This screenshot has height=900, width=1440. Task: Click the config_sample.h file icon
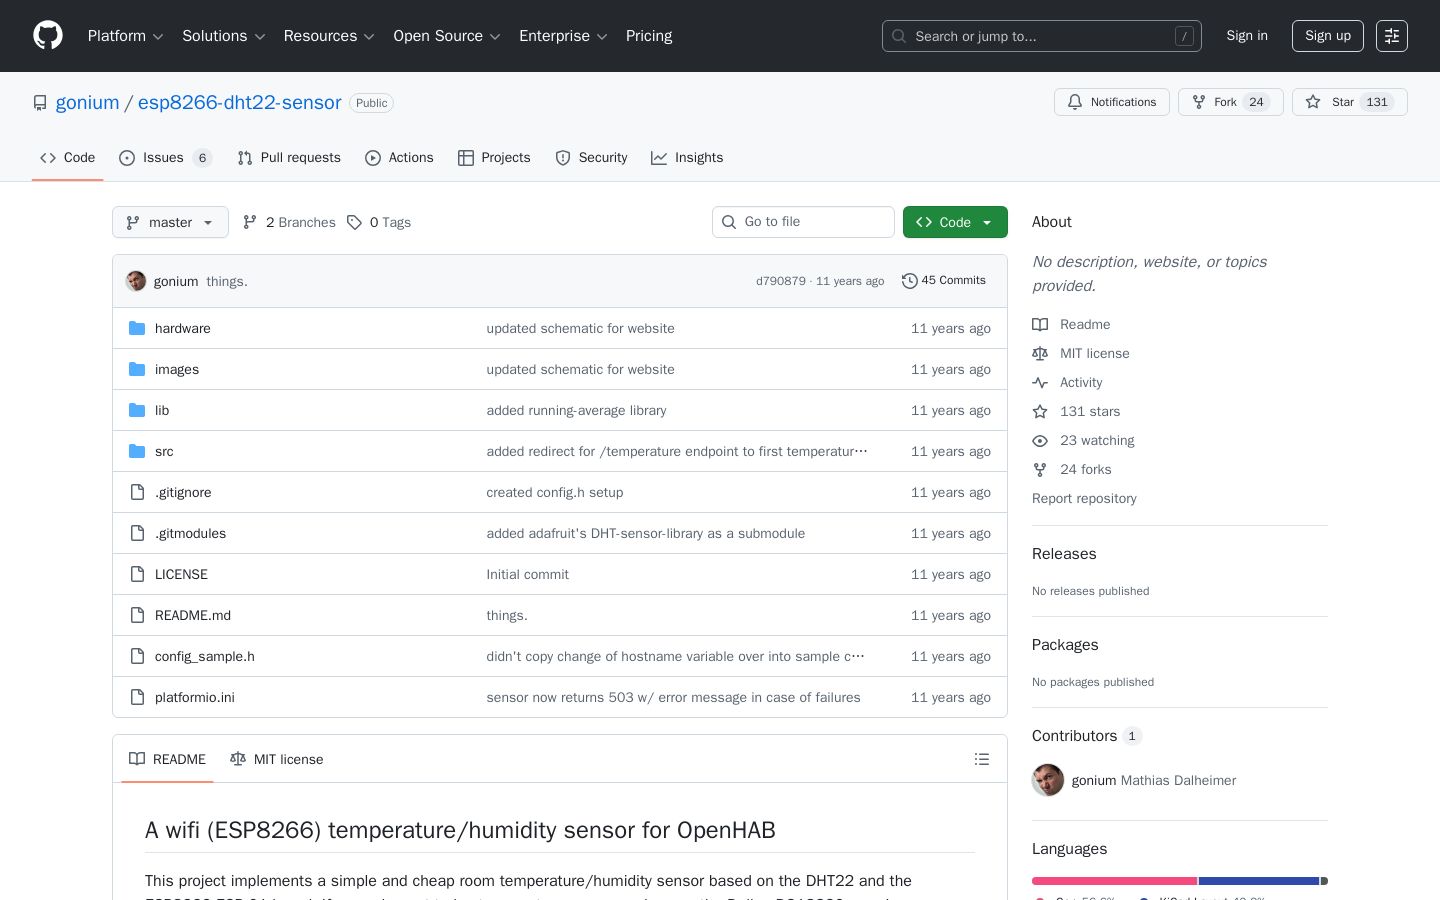pyautogui.click(x=137, y=656)
